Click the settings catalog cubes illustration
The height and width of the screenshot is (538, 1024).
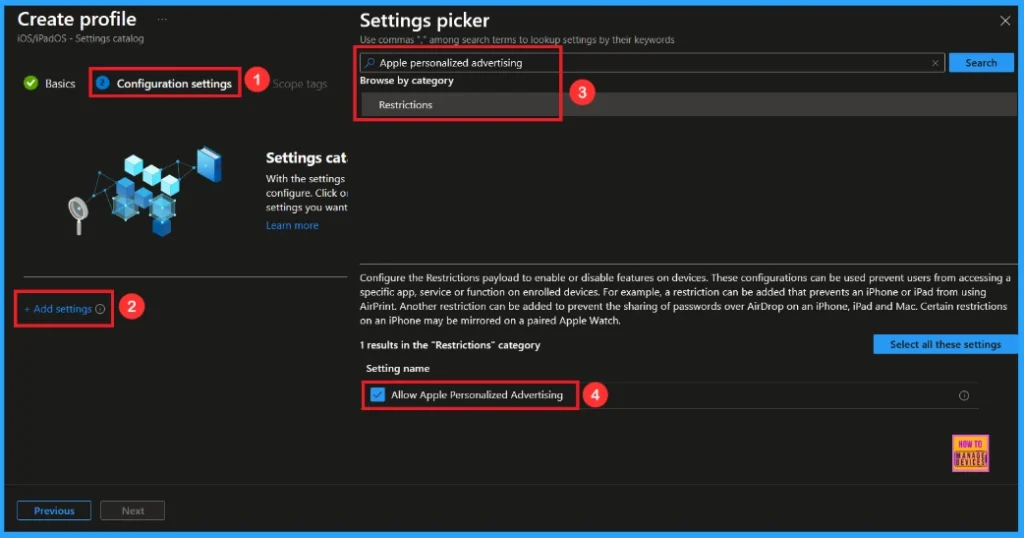pos(145,191)
